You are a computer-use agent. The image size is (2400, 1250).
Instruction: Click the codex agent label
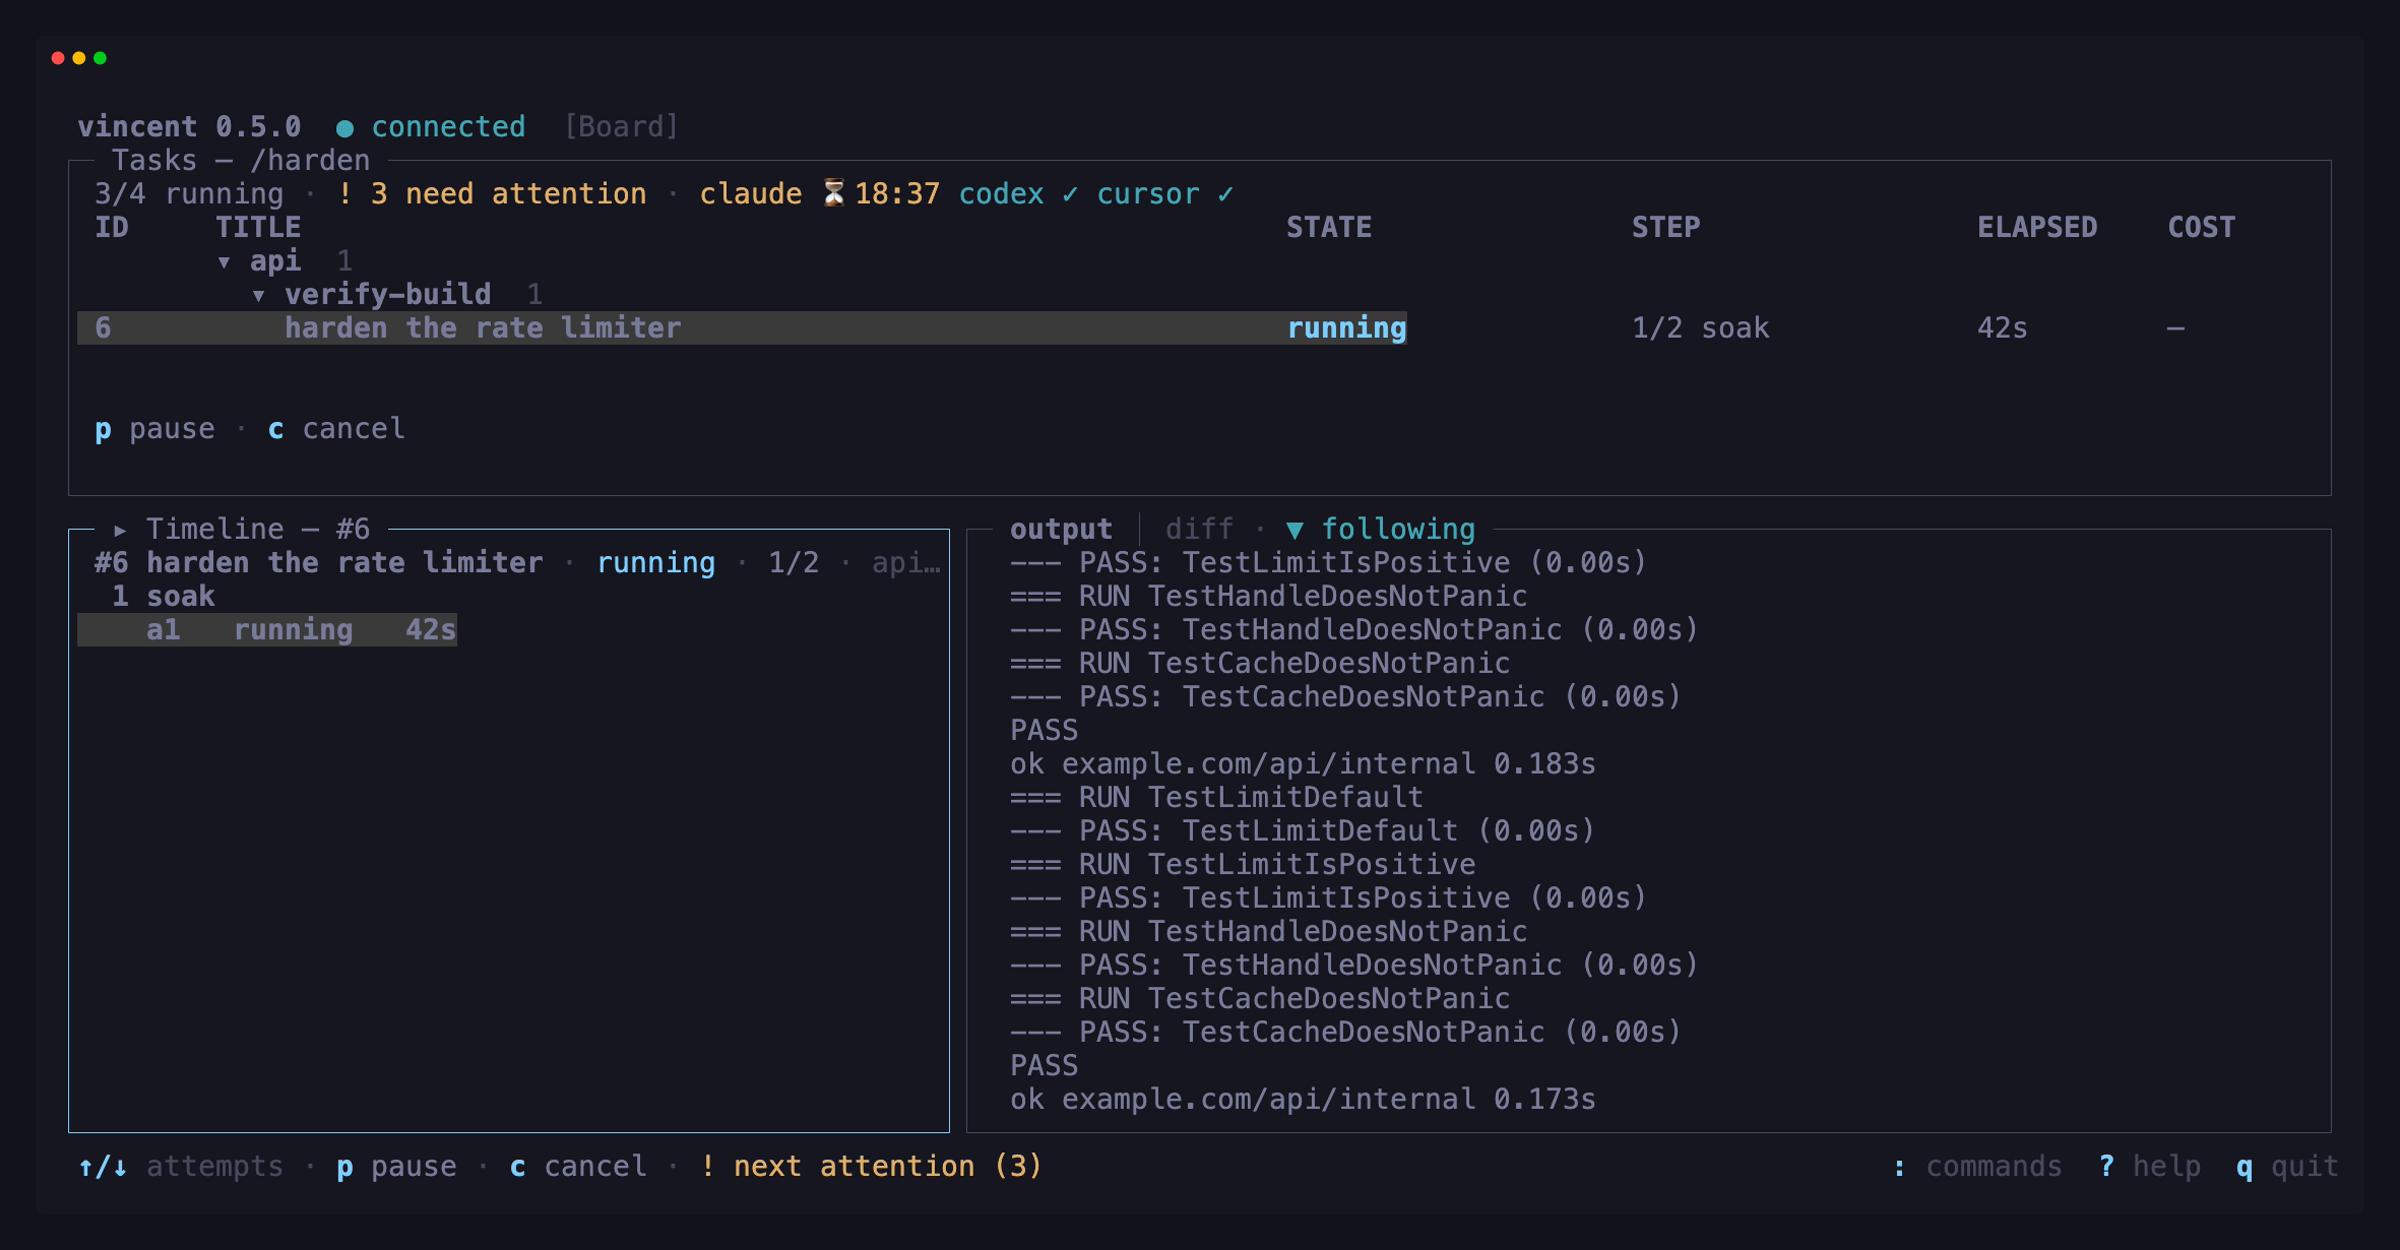coord(1001,194)
